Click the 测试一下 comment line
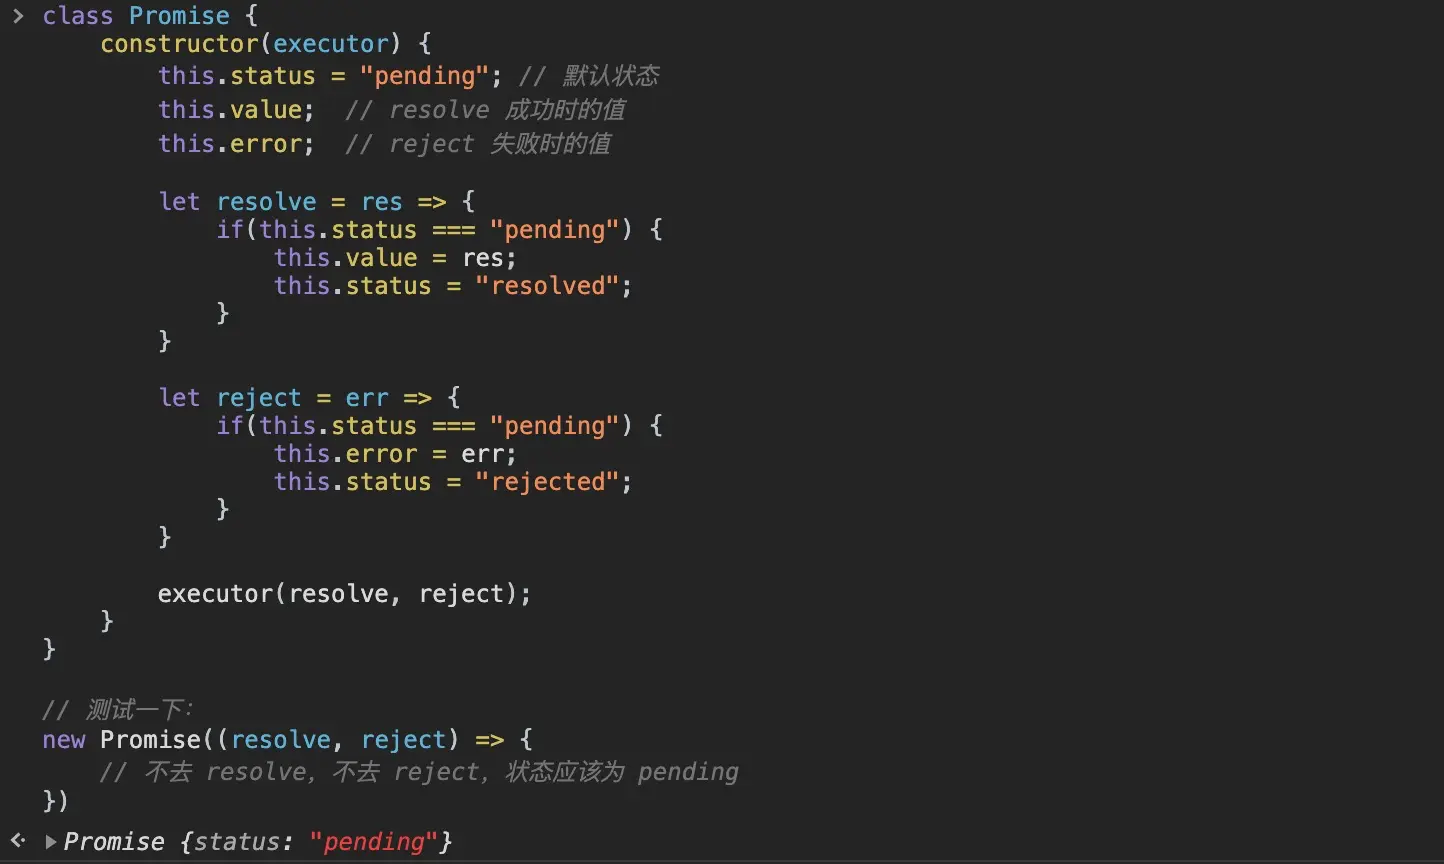Screen dimensions: 1444x864 point(118,710)
